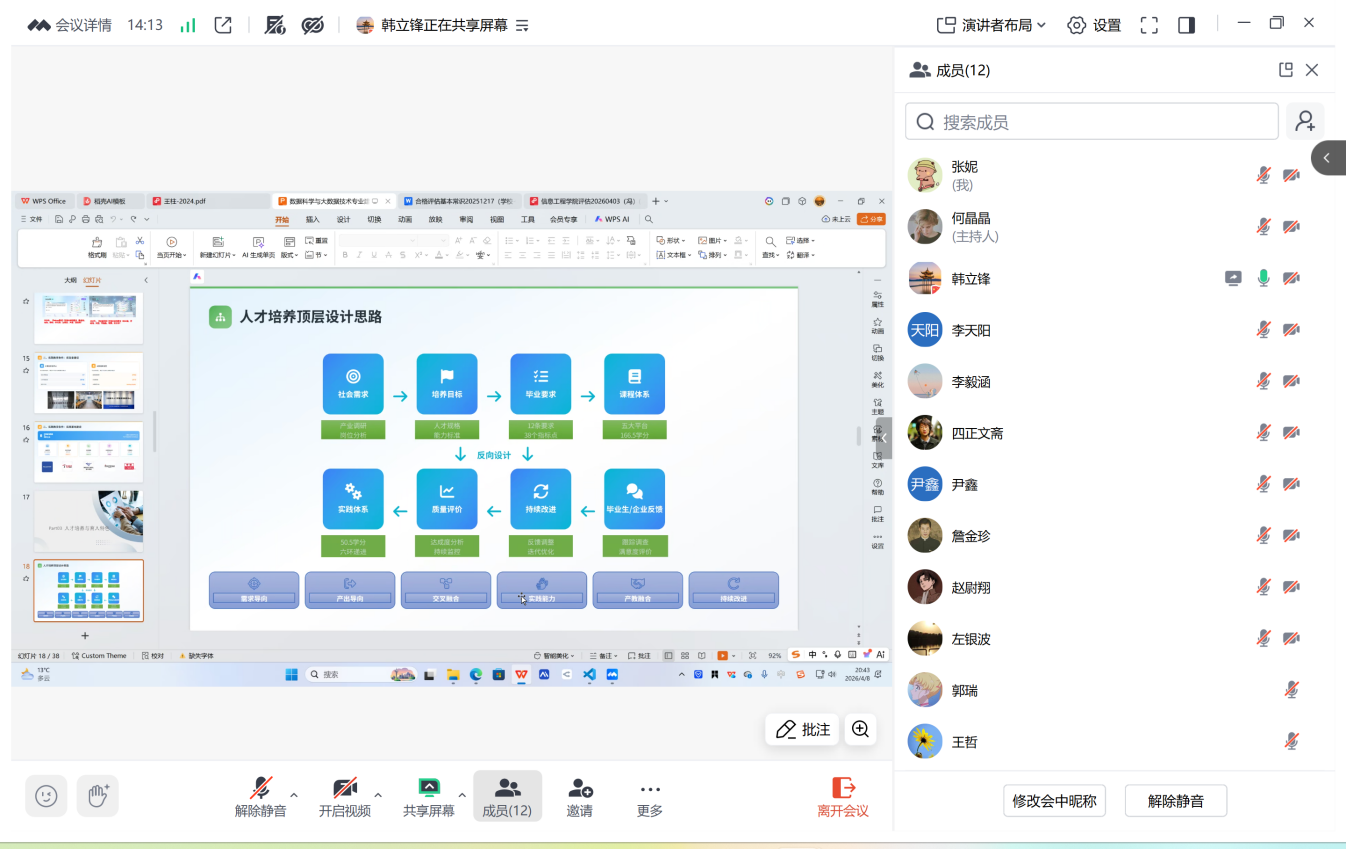Click the raise hand icon
Screen dimensions: 1346x849
(97, 796)
